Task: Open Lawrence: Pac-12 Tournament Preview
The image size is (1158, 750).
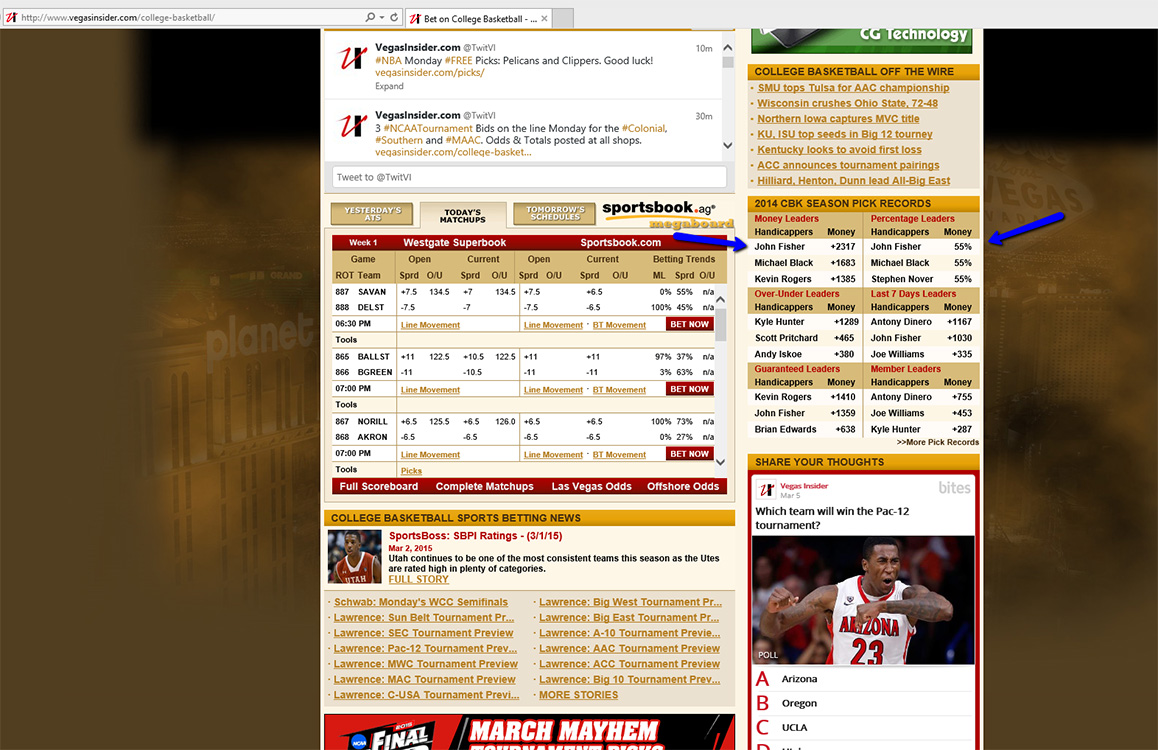Action: point(425,649)
